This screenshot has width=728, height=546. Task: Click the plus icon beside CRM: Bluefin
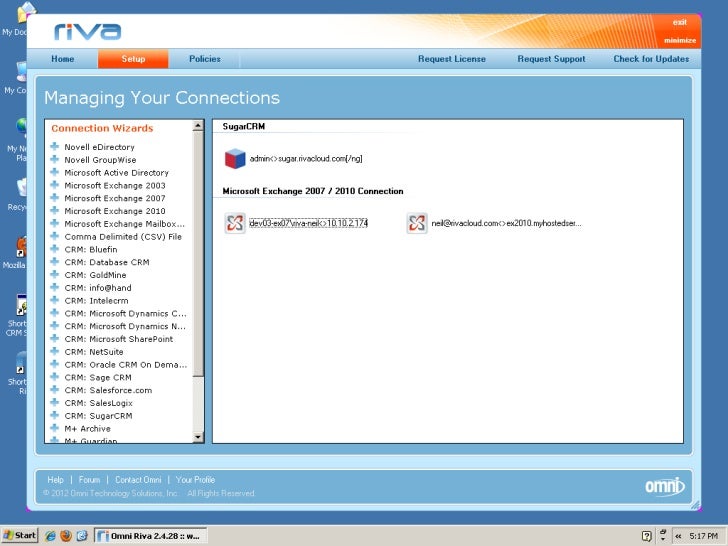(55, 249)
